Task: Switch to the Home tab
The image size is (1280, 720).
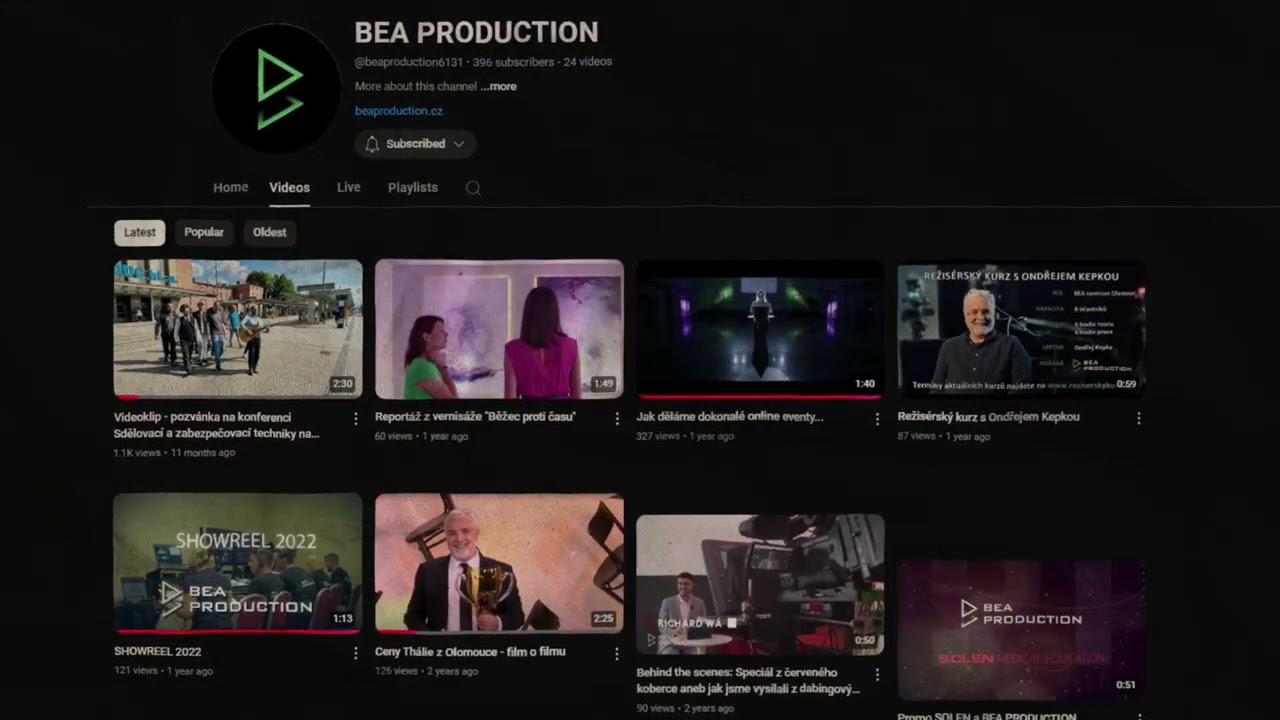Action: click(230, 187)
